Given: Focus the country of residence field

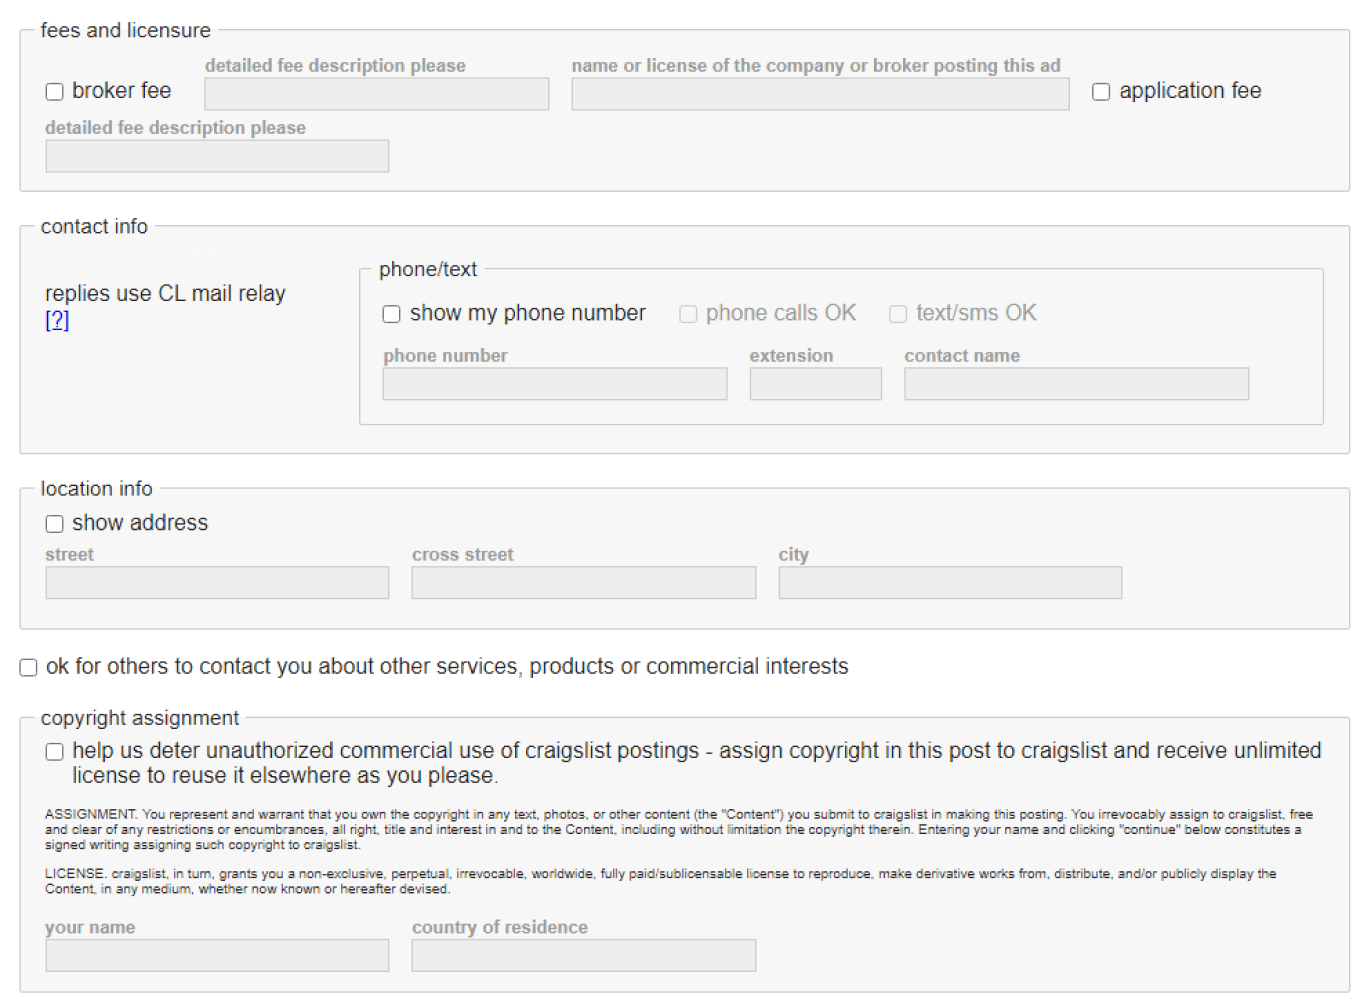Looking at the screenshot, I should tap(583, 955).
